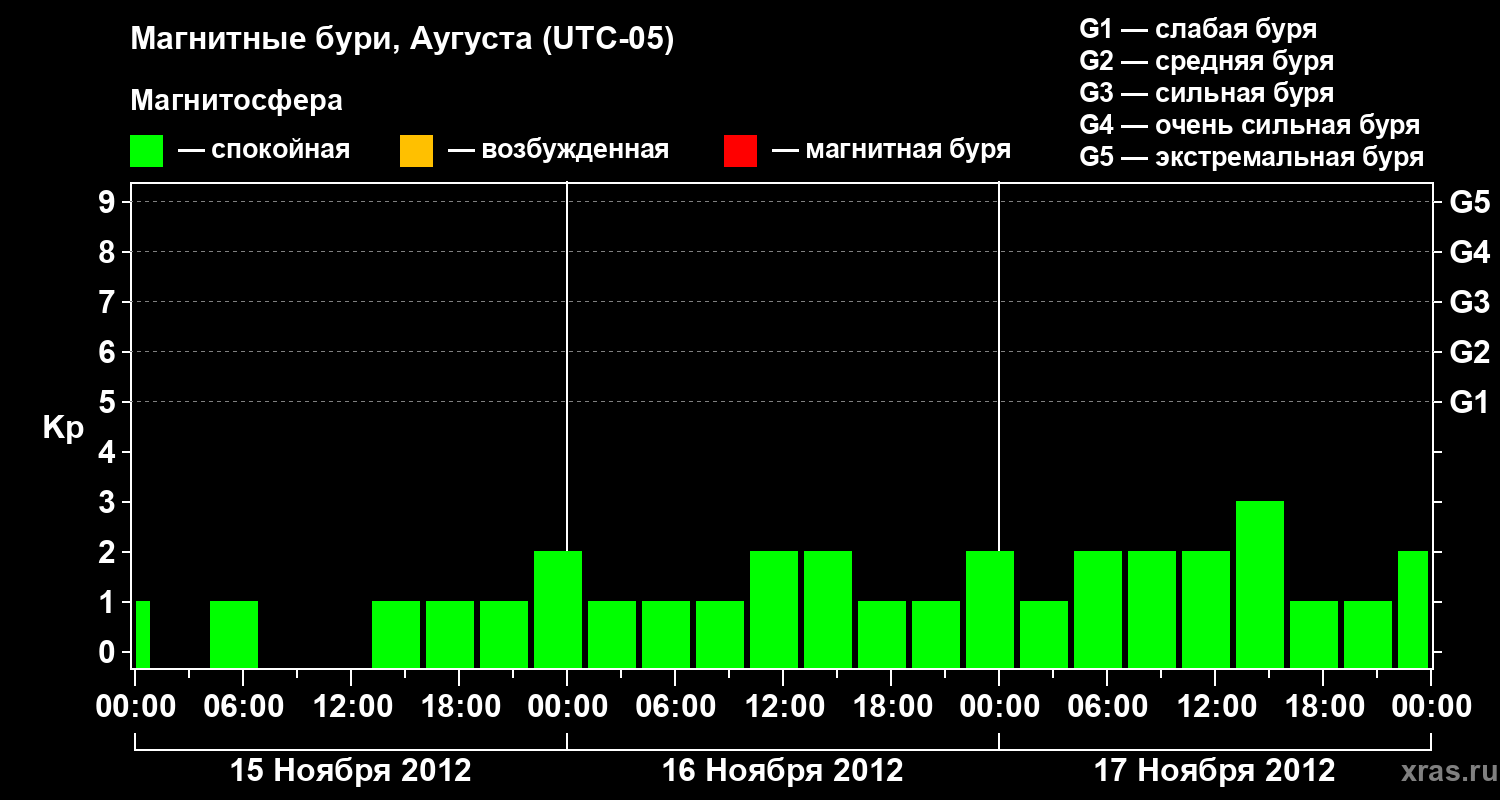Click the '— магнитная буря' legend label
This screenshot has height=800, width=1500.
tap(892, 150)
